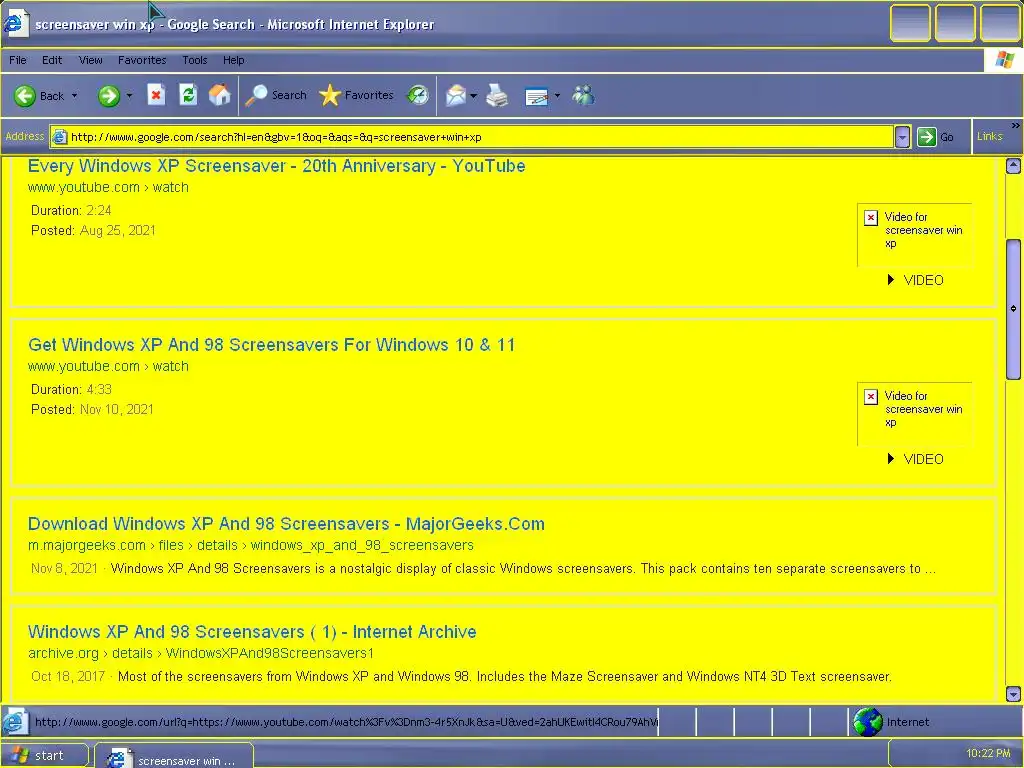This screenshot has width=1024, height=768.
Task: Click the 10:22 PM clock in the tray
Action: 988,753
